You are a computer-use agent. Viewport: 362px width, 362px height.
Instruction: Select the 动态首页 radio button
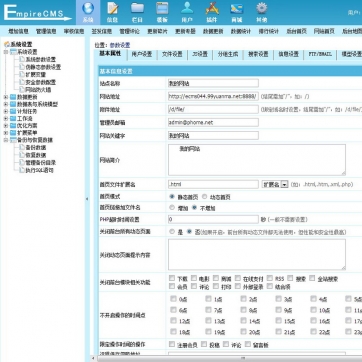pyautogui.click(x=205, y=197)
